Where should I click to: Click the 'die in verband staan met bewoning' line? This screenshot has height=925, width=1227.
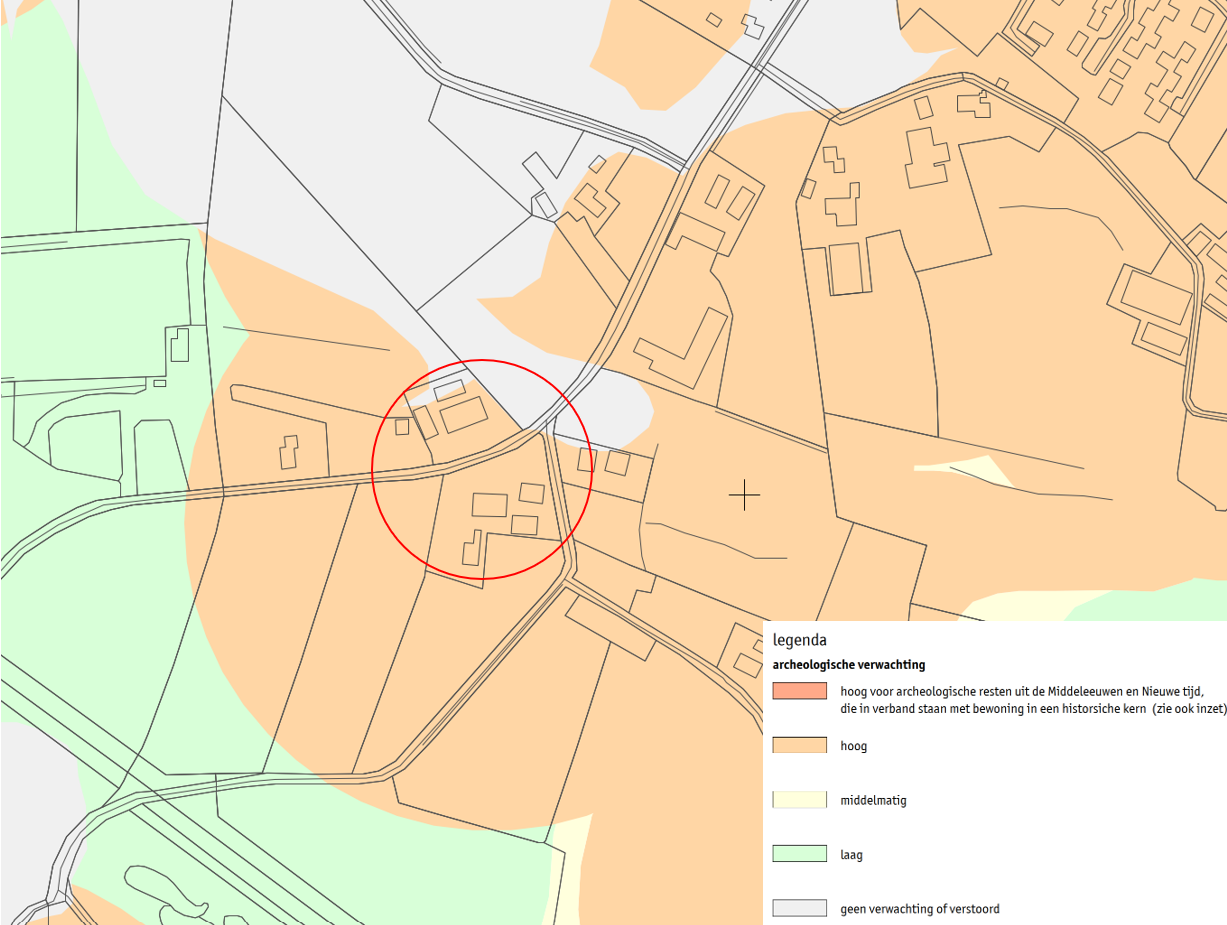tap(1033, 708)
